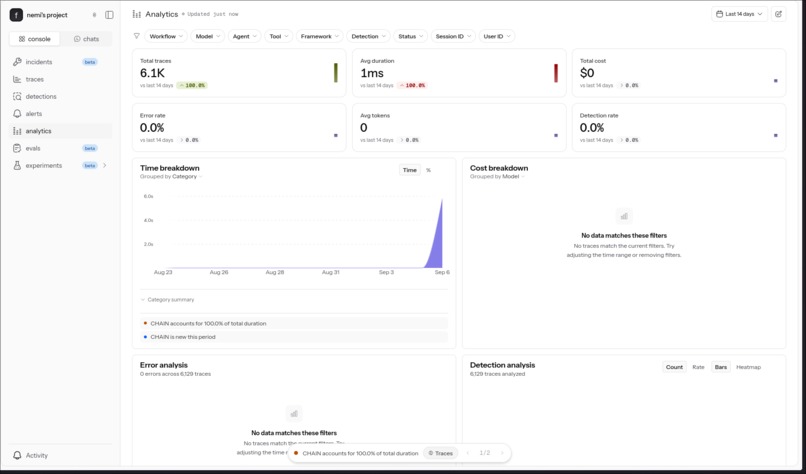The image size is (806, 474).
Task: Expand the experiments submenu chevron
Action: (105, 166)
